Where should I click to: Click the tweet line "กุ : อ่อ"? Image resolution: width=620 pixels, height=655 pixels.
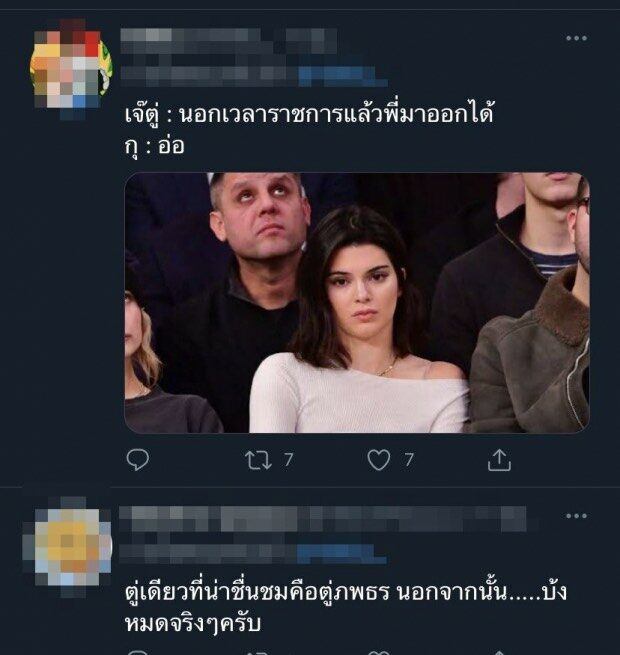[x=155, y=146]
